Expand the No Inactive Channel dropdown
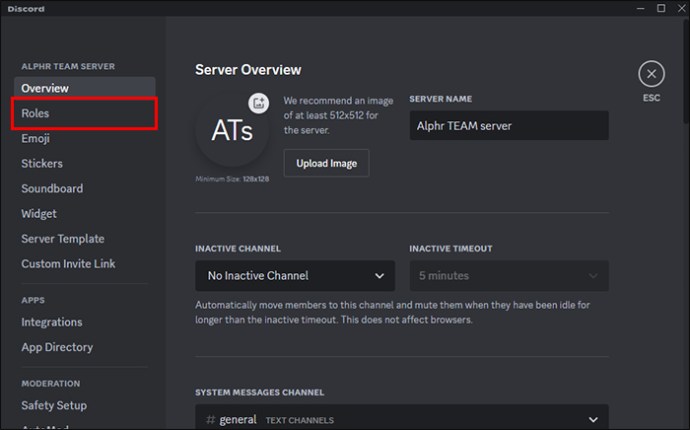 click(295, 276)
